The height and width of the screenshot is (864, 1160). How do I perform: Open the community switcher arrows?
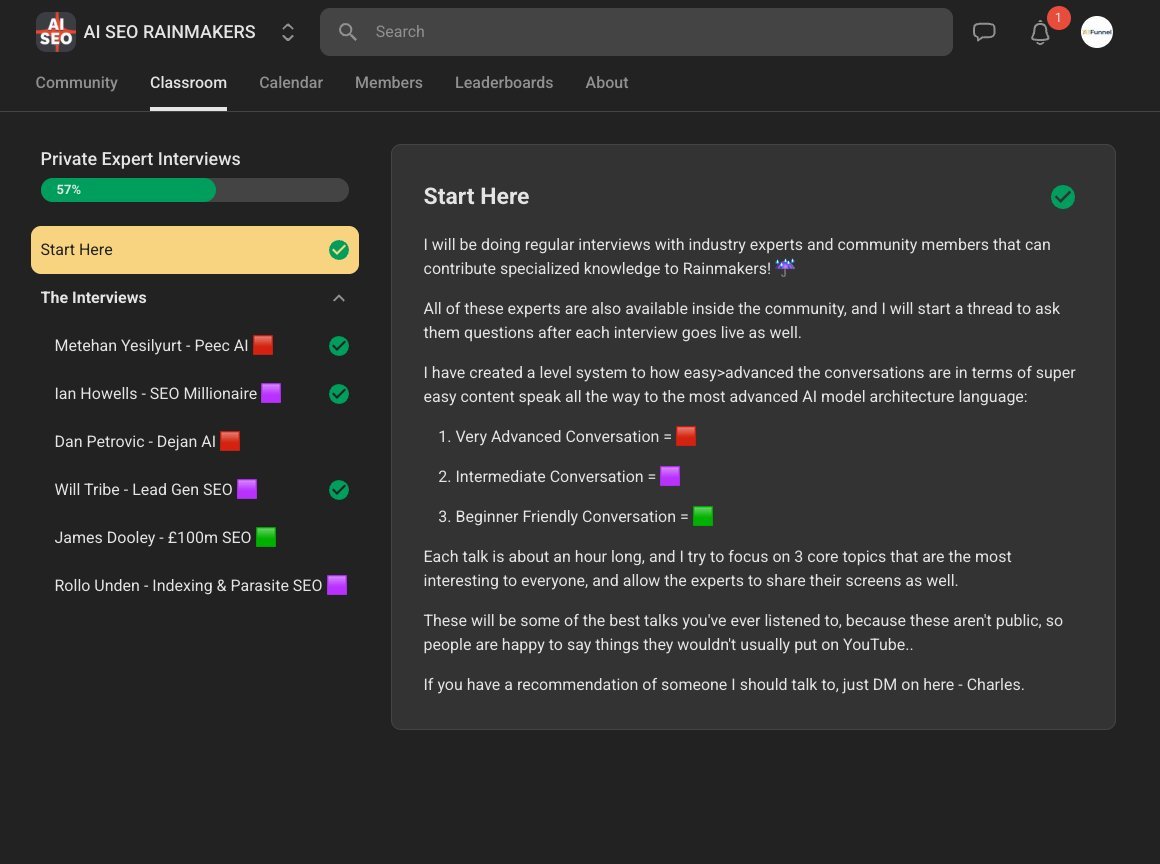pyautogui.click(x=288, y=32)
